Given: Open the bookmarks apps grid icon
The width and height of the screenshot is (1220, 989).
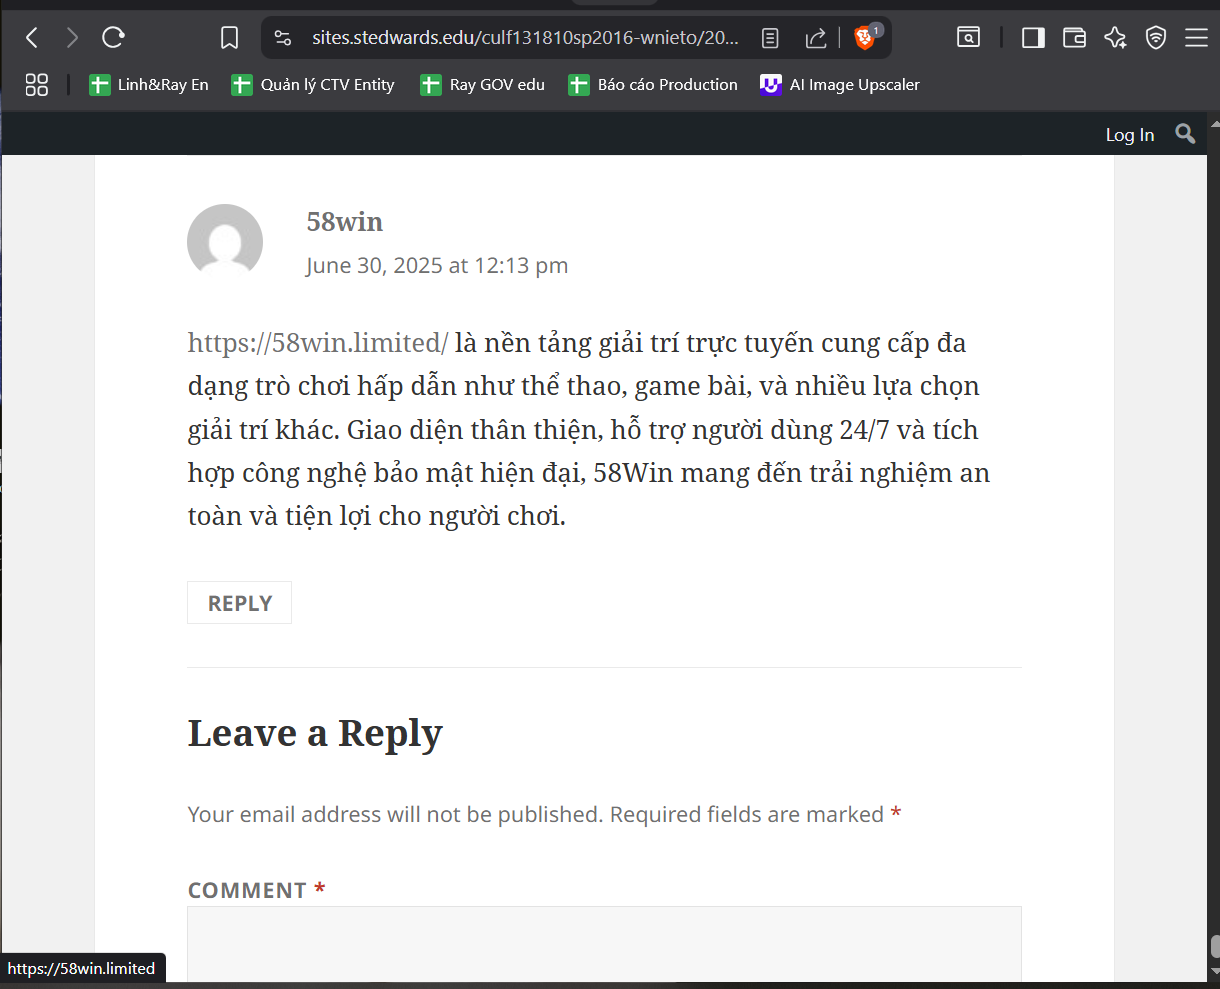Looking at the screenshot, I should [37, 85].
